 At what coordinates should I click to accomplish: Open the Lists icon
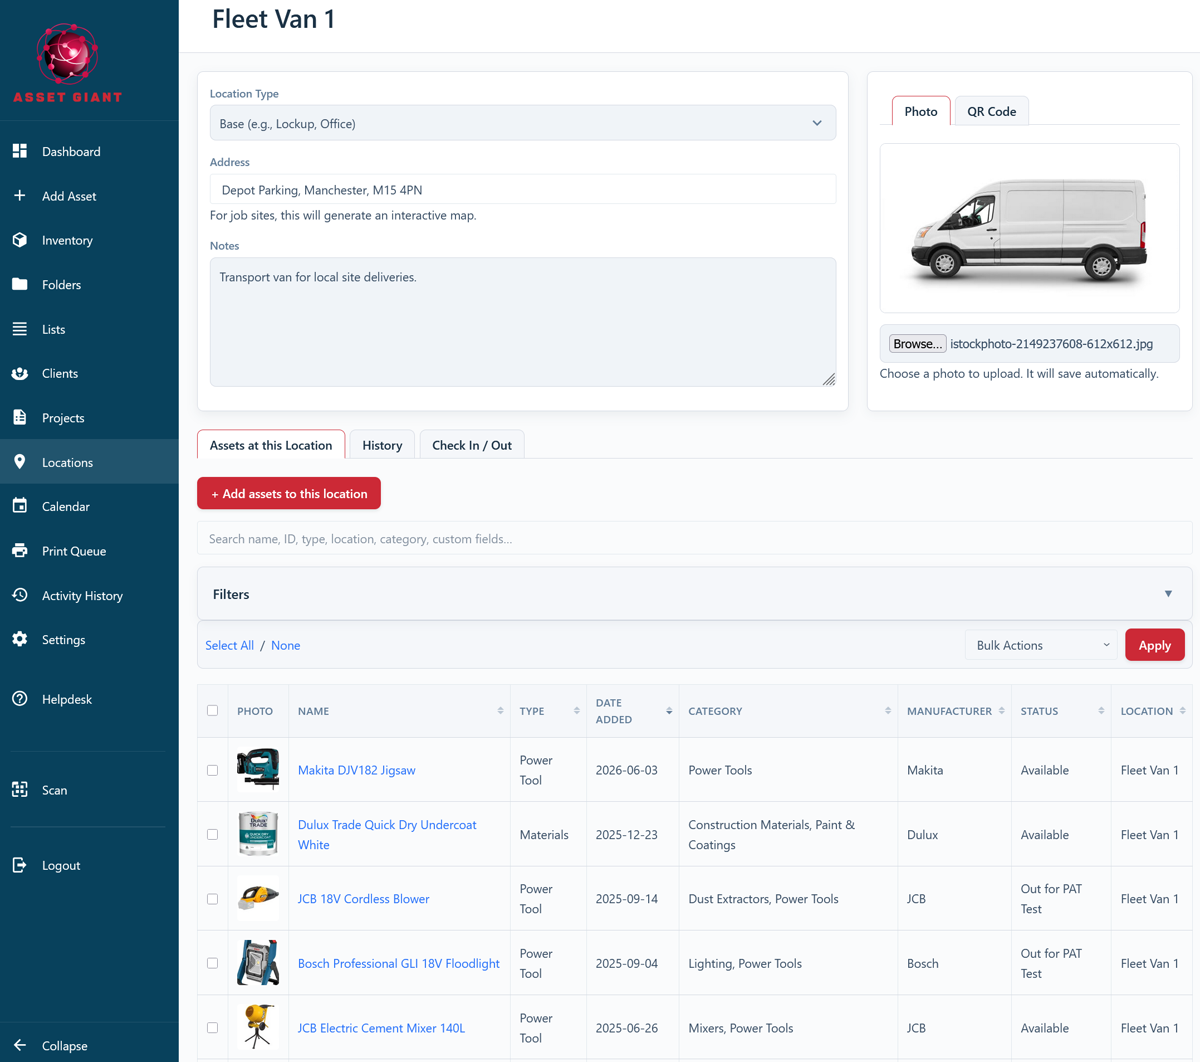pos(20,329)
